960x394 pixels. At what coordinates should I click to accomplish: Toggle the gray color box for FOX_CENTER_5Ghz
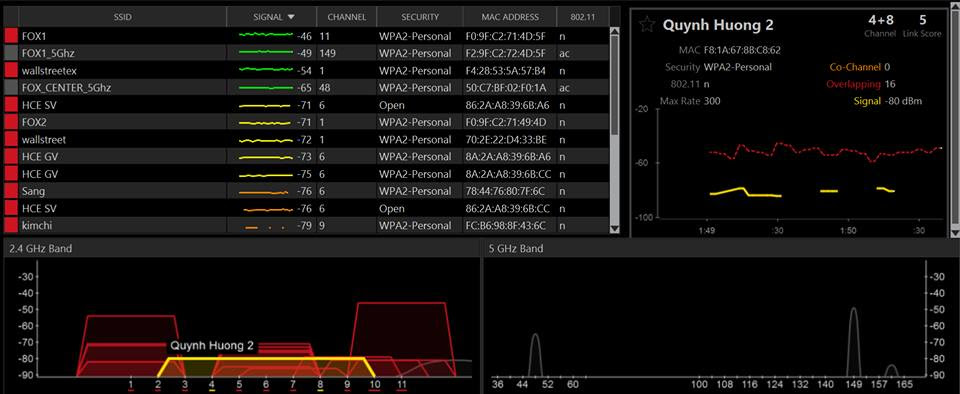11,87
